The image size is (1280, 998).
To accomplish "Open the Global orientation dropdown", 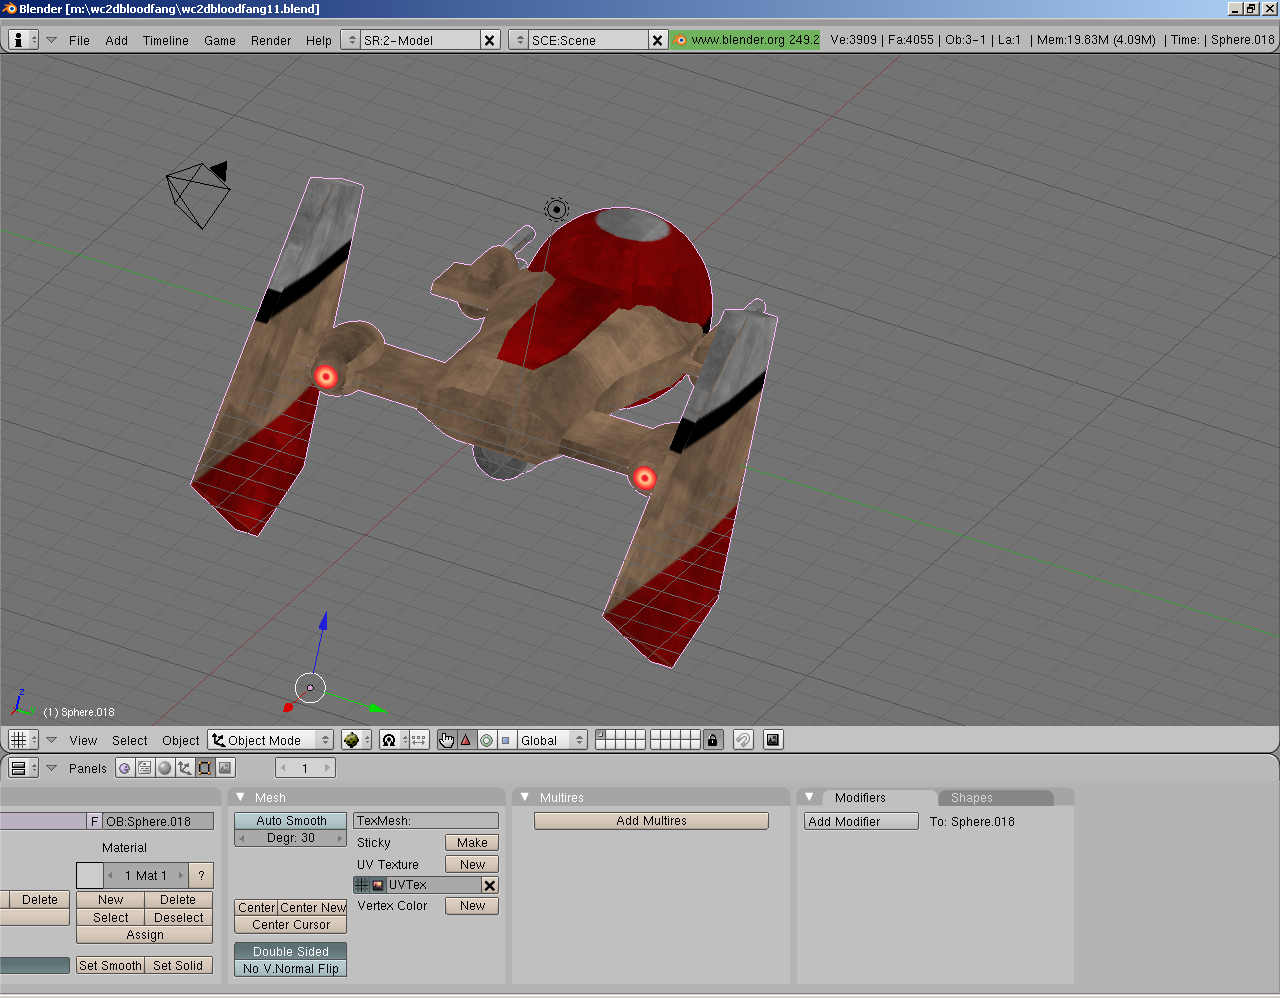I will point(552,740).
